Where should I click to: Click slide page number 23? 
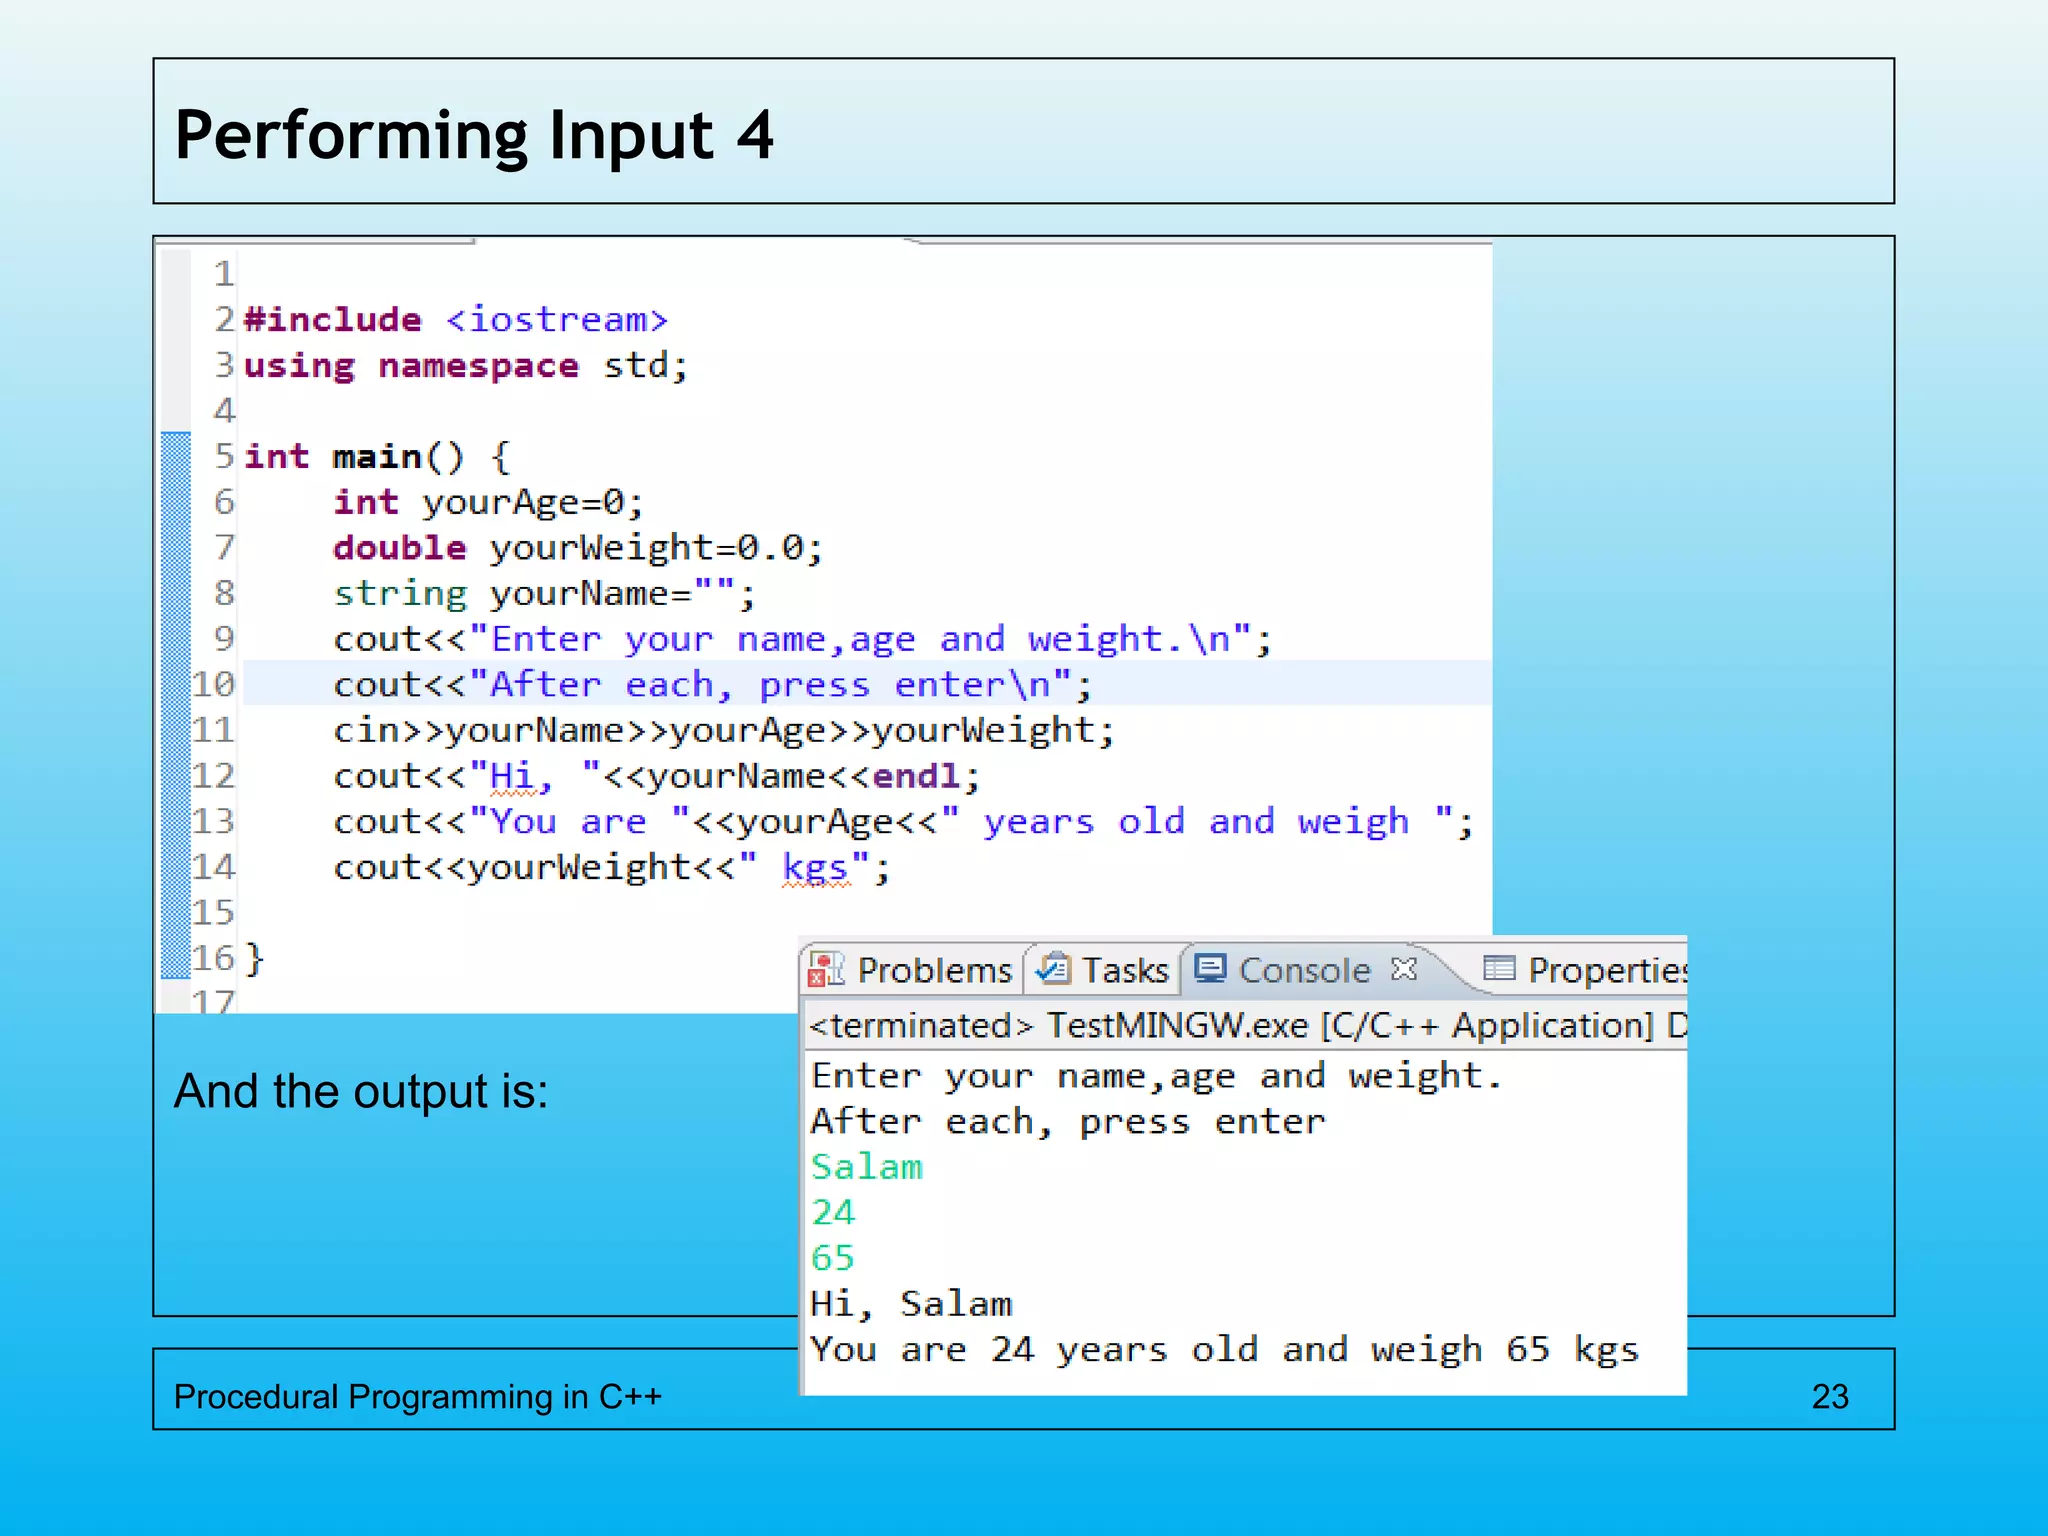[1830, 1397]
